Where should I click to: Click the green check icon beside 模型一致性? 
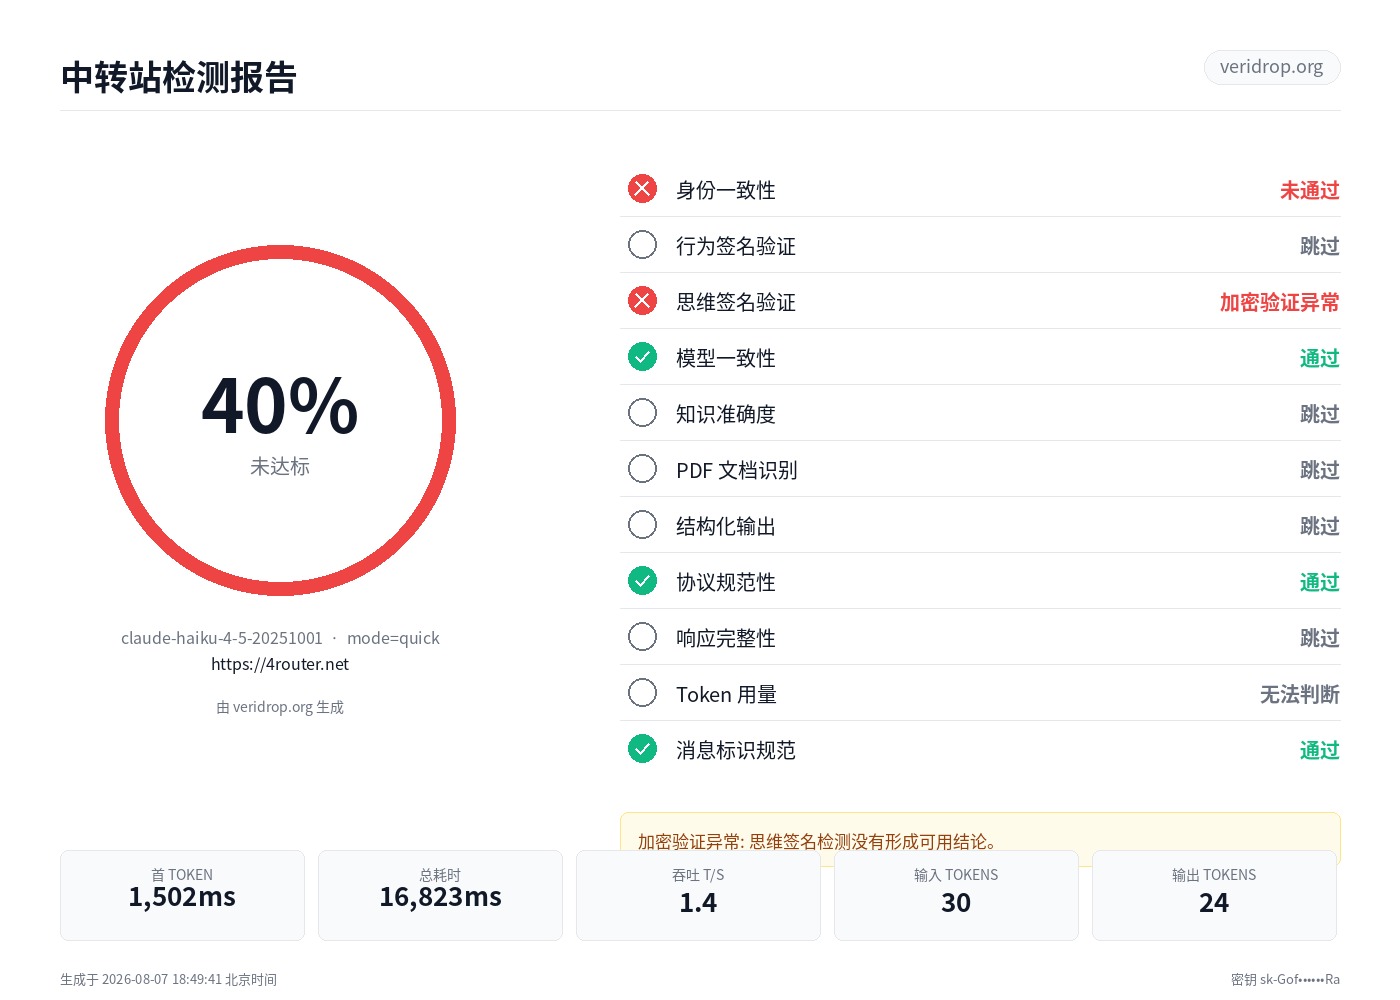(642, 357)
